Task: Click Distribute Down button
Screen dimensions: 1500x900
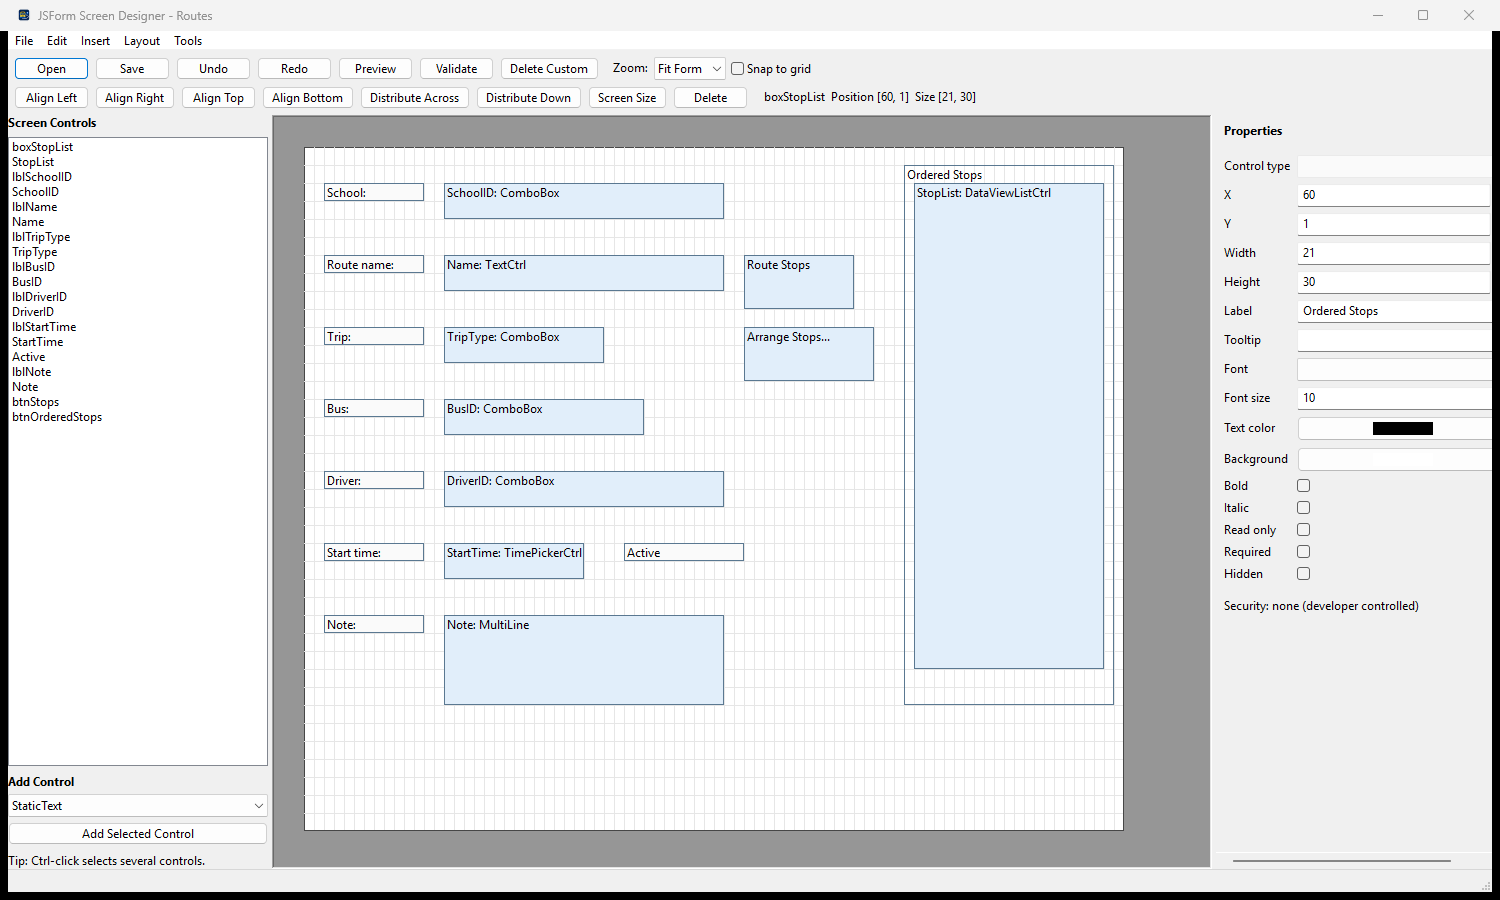Action: (529, 98)
